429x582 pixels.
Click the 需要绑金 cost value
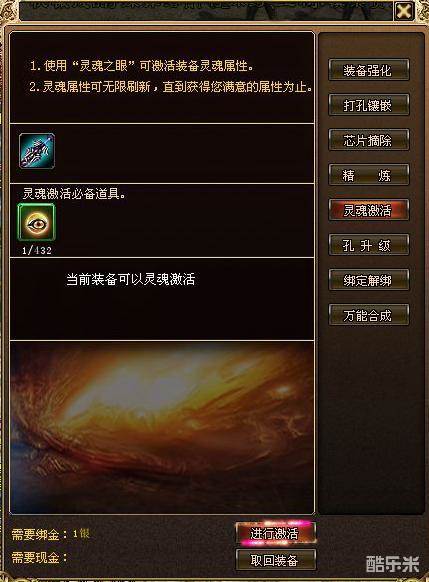click(x=81, y=534)
